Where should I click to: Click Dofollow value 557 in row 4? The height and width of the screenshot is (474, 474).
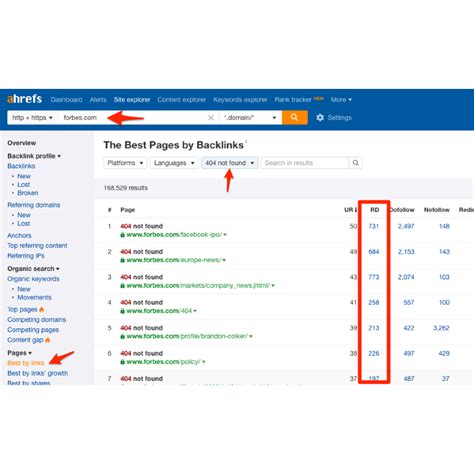point(409,302)
